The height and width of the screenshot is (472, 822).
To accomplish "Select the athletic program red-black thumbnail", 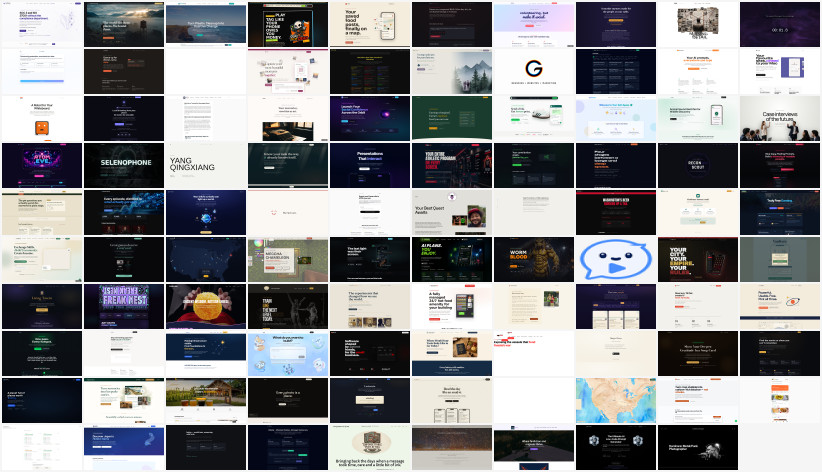I will click(452, 165).
